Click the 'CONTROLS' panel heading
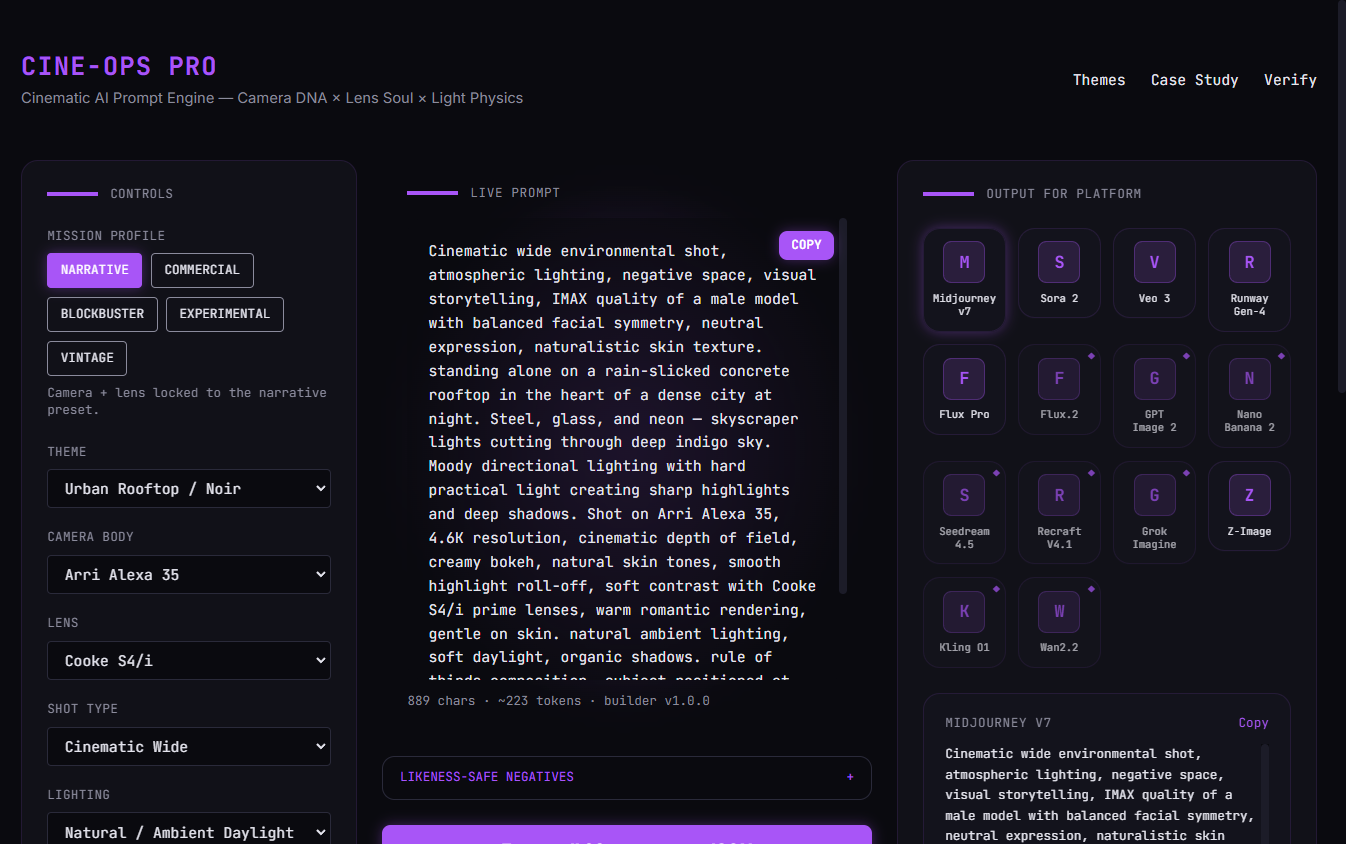This screenshot has width=1346, height=844. click(x=142, y=194)
